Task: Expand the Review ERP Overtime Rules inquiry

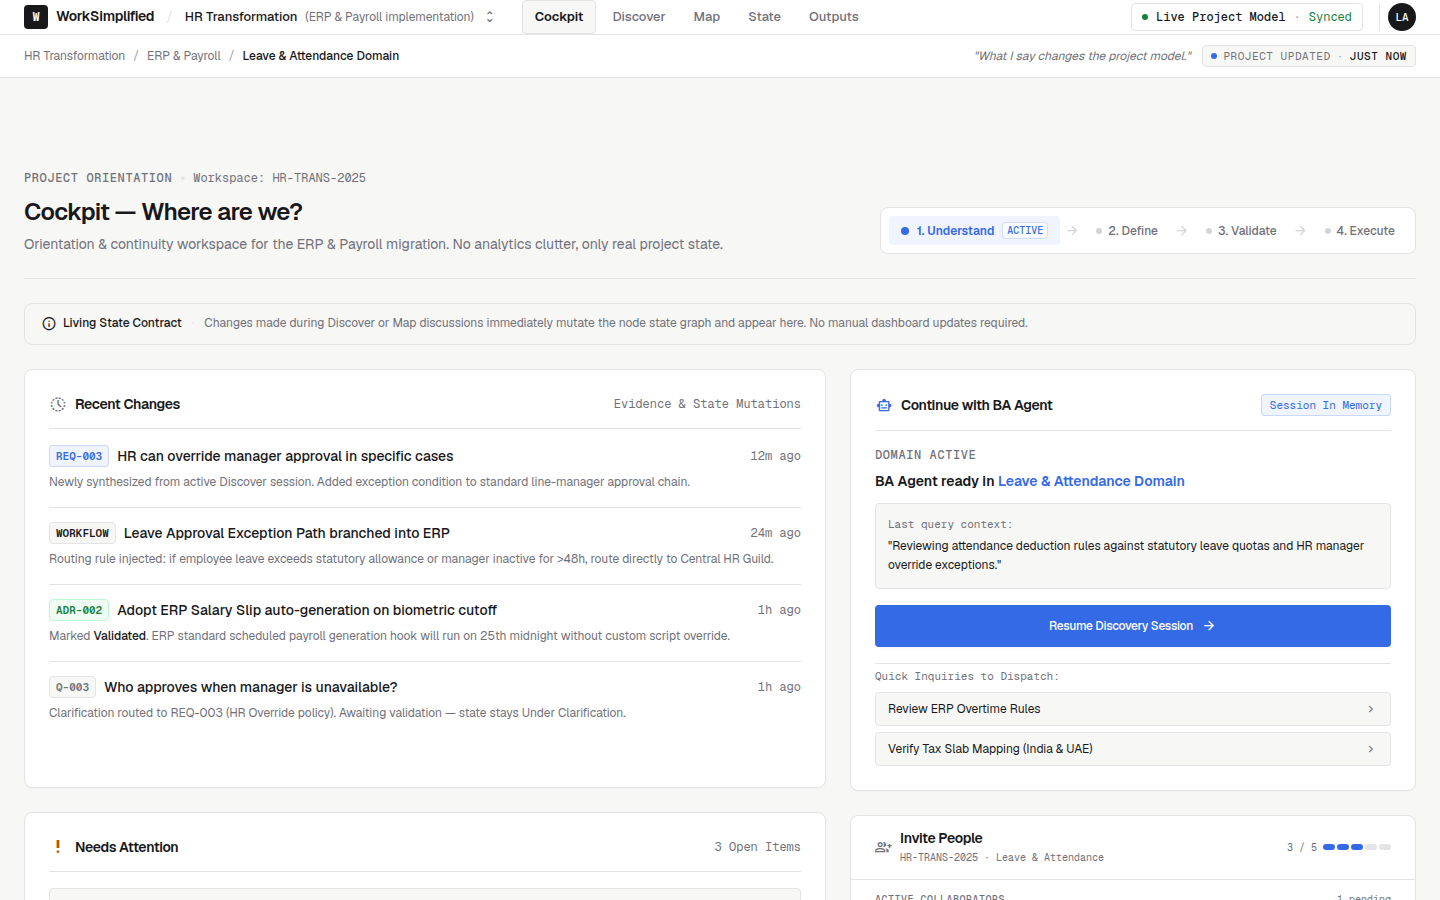Action: (1133, 709)
